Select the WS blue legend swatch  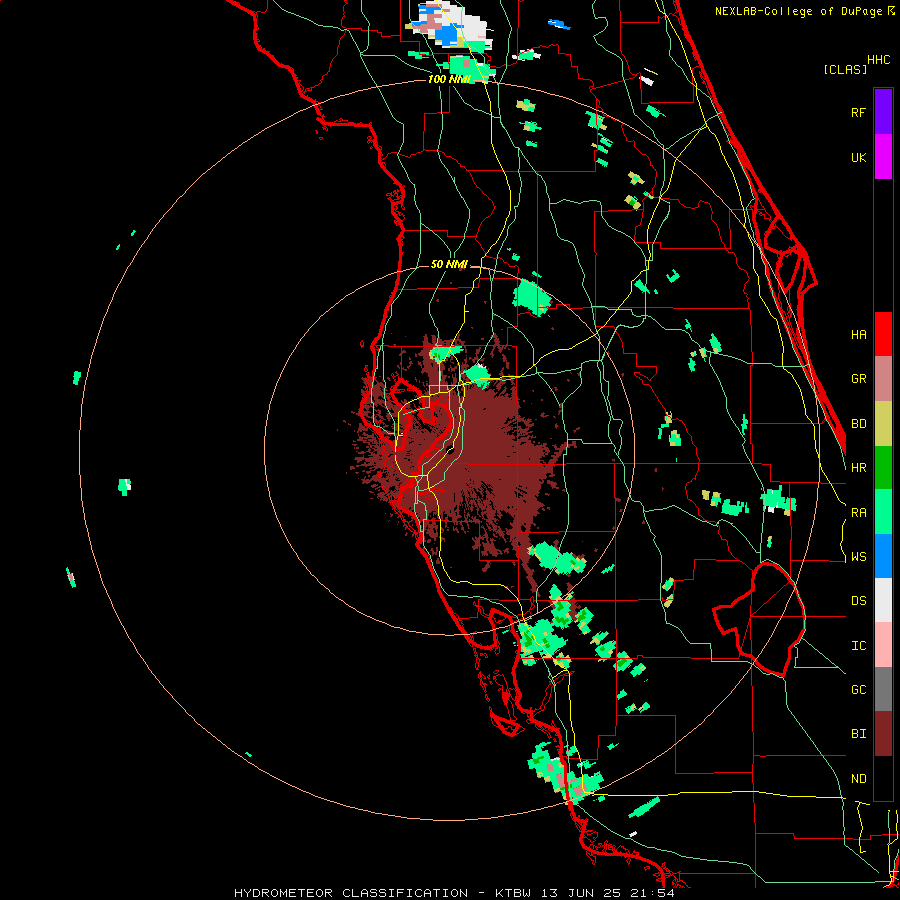(x=883, y=556)
